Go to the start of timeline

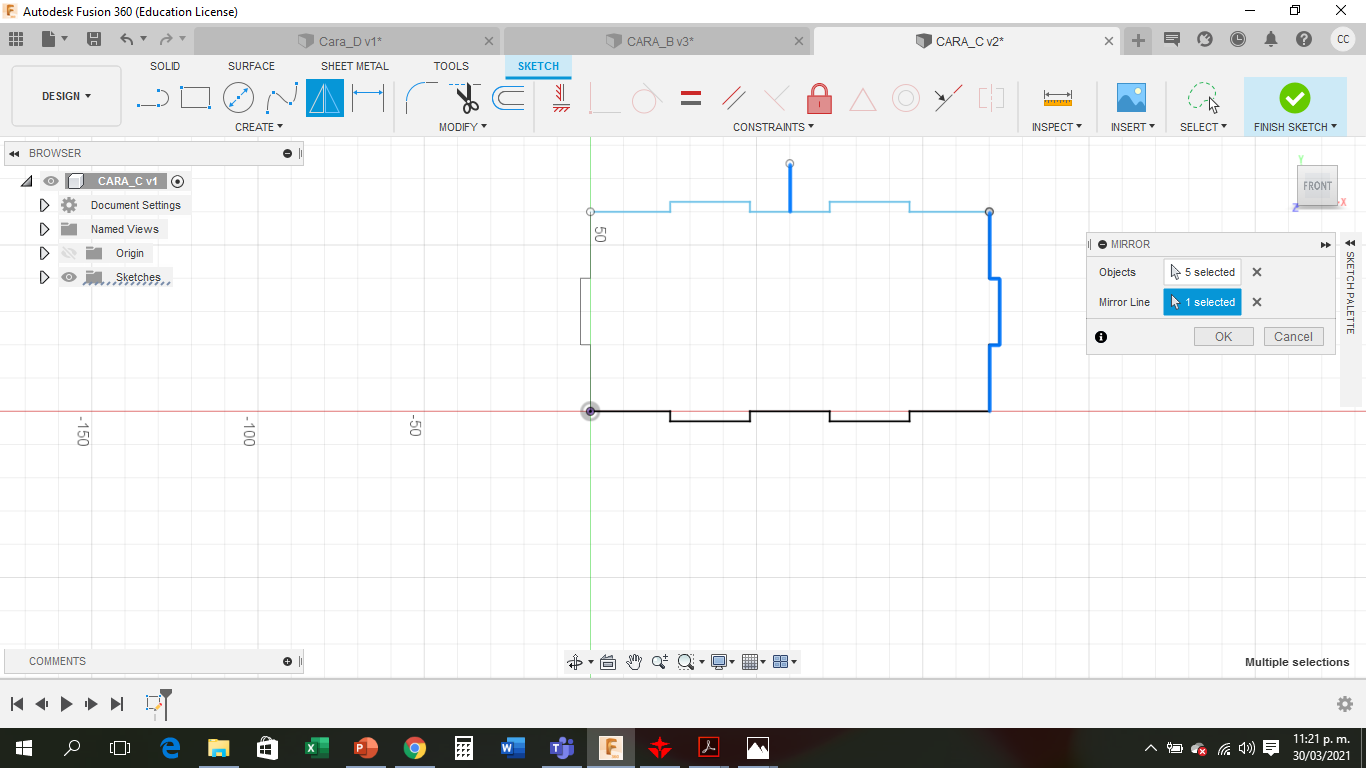(16, 704)
